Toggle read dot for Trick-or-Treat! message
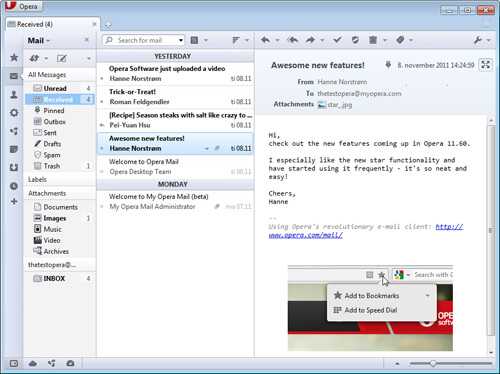 tap(102, 102)
